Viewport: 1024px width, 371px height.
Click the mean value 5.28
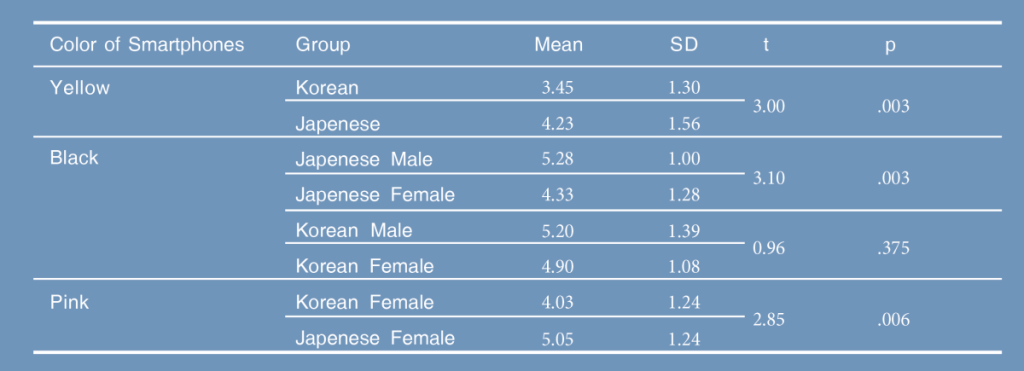pyautogui.click(x=558, y=159)
